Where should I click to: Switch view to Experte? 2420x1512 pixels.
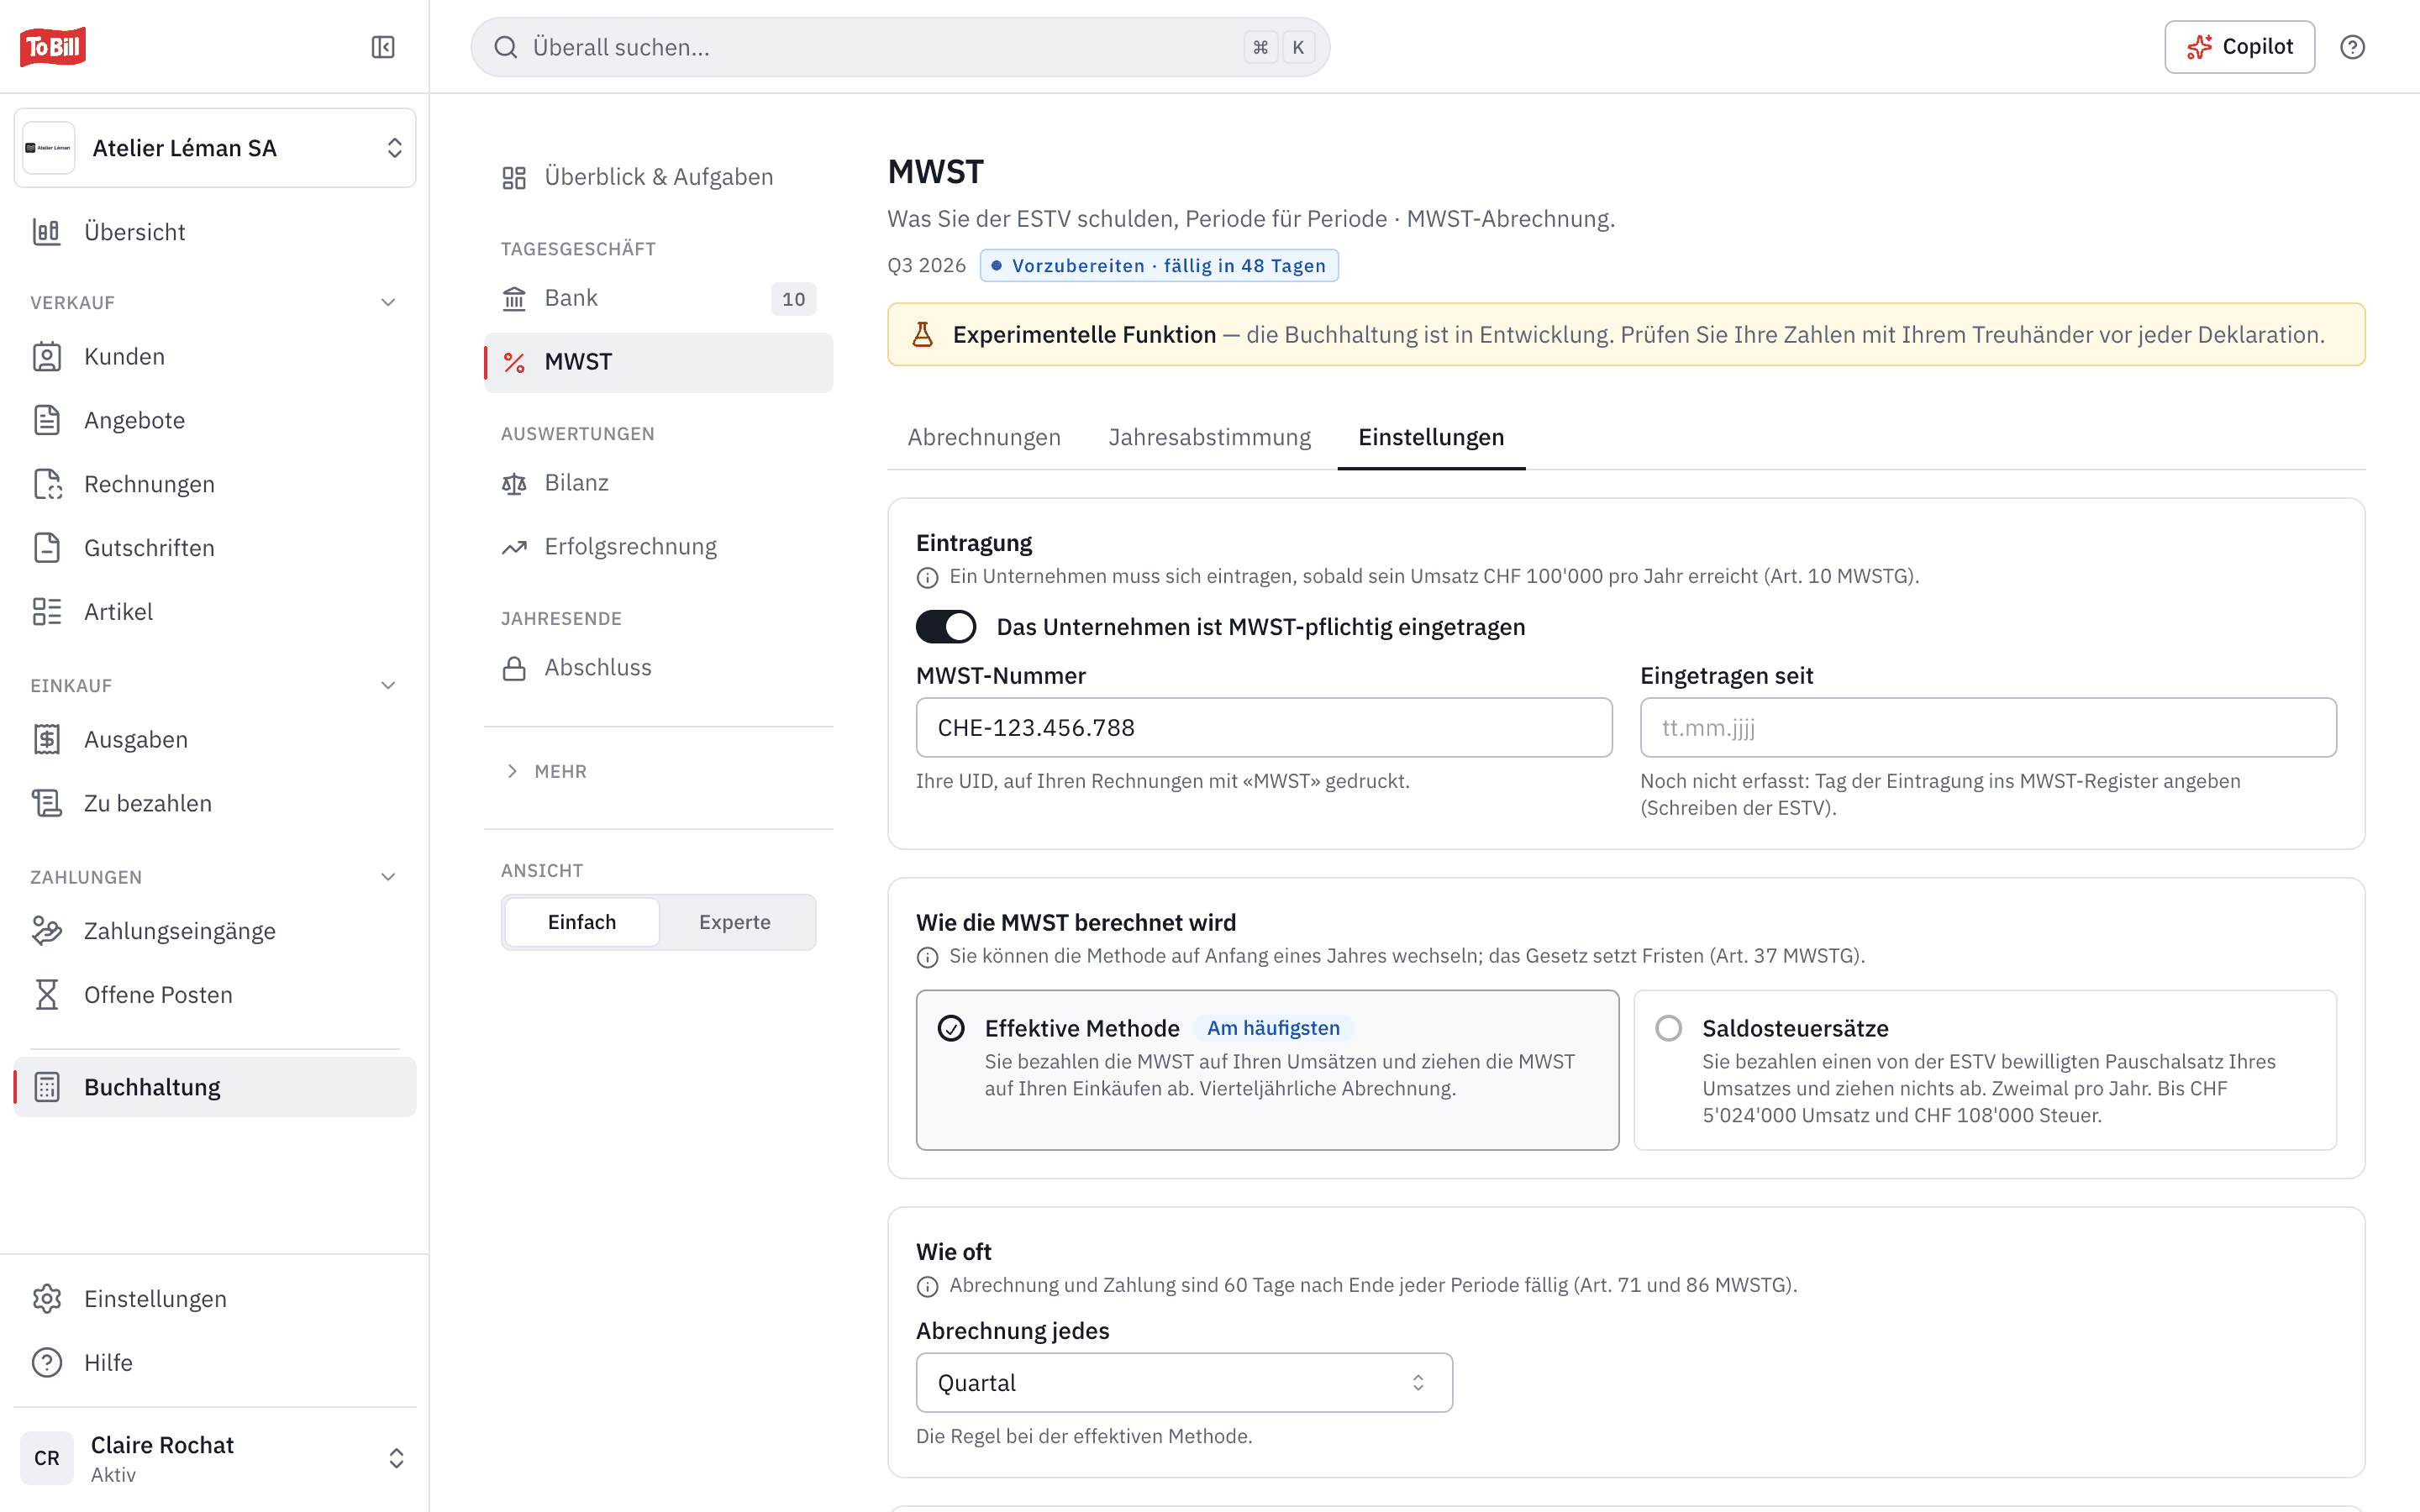[x=735, y=922]
